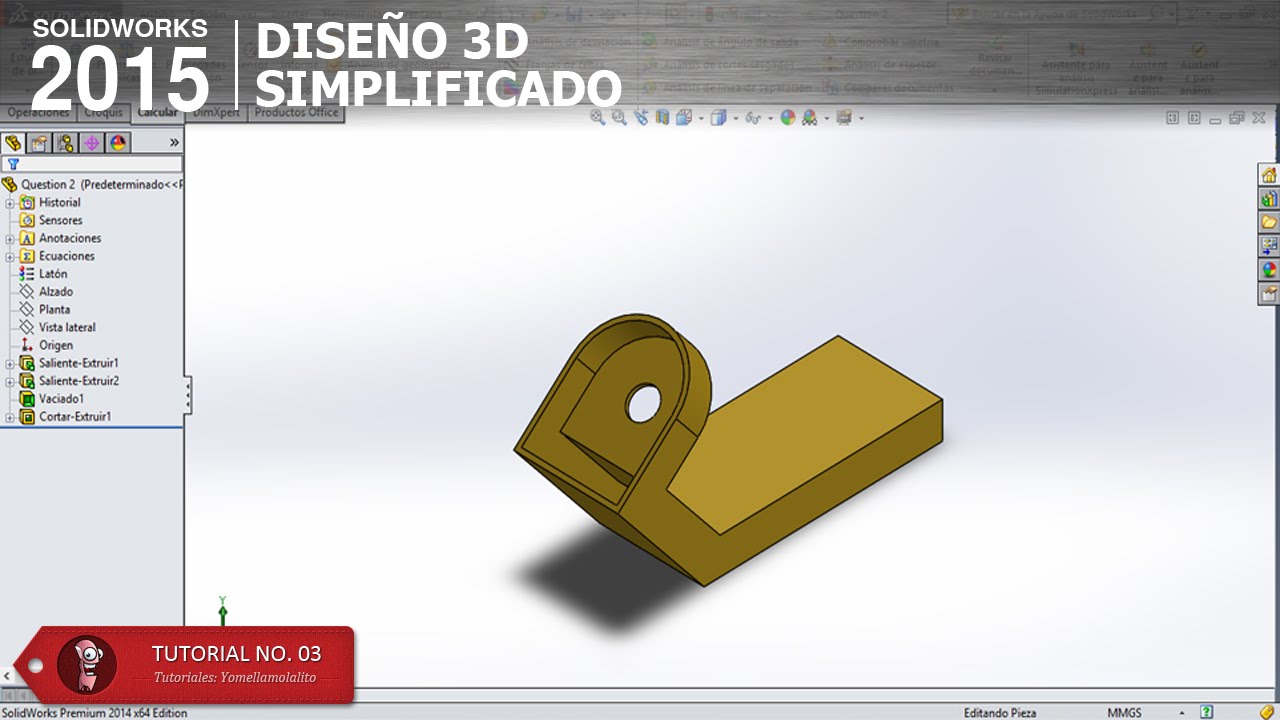1280x720 pixels.
Task: Open Appearances and Scenes task pane icon
Action: 1269,270
